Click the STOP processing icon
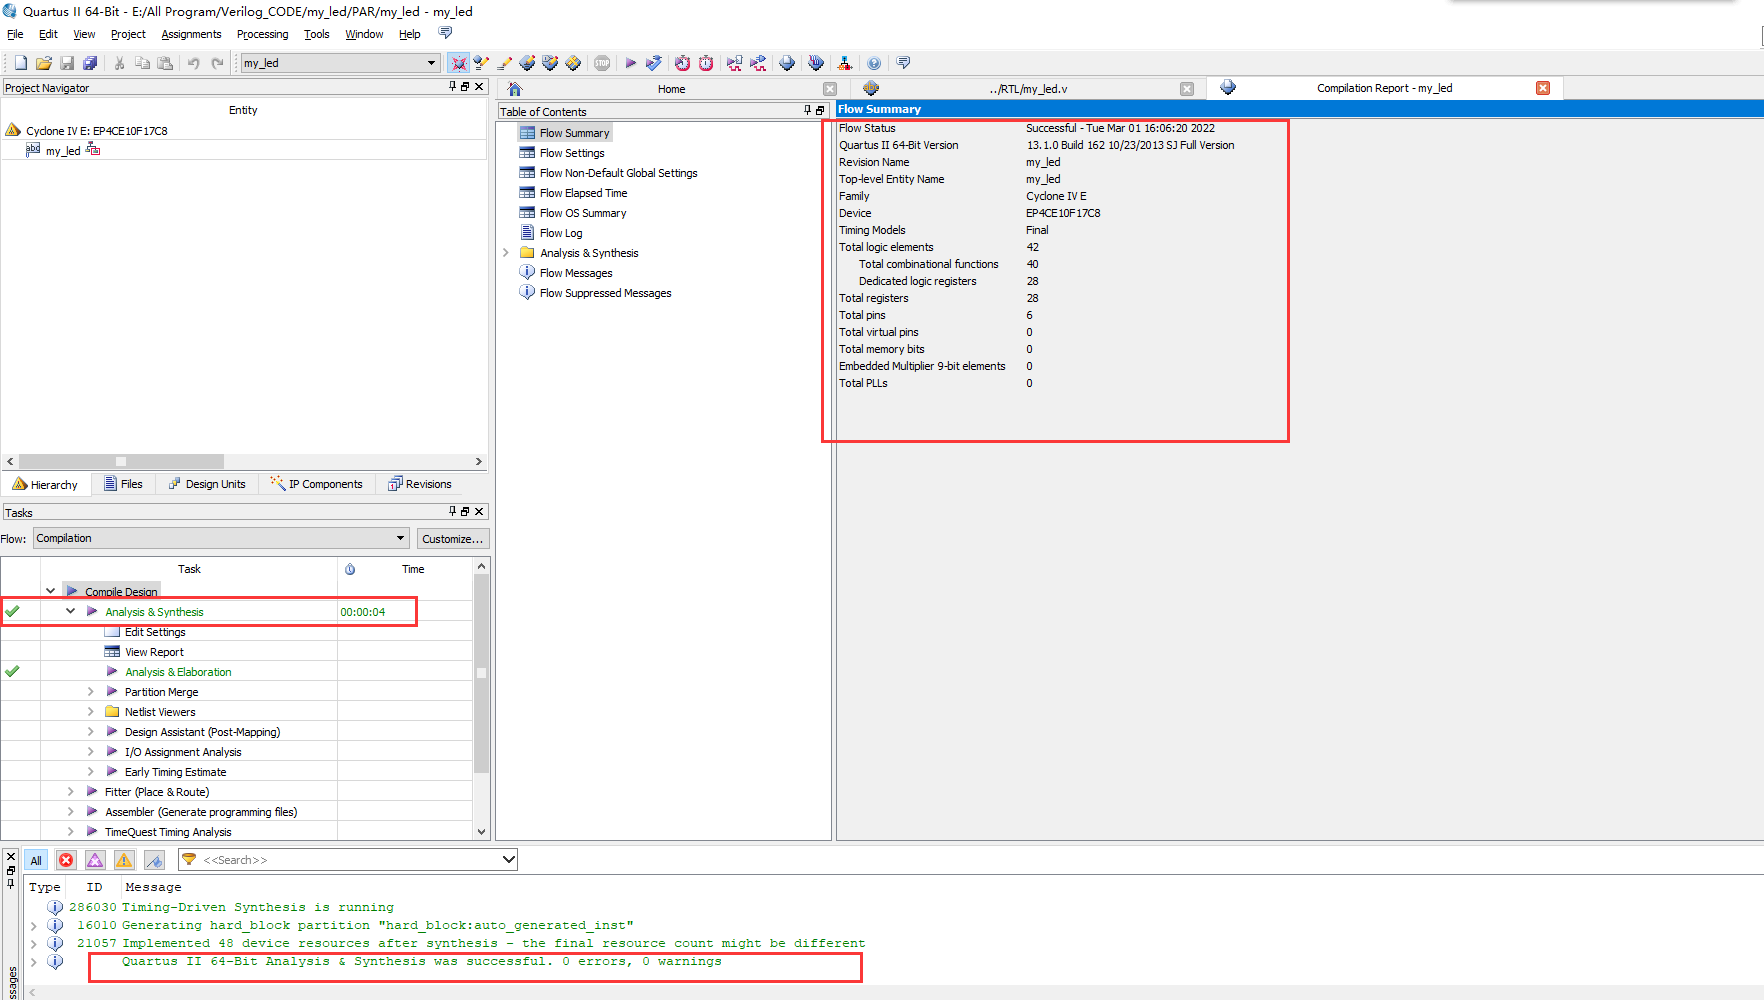1764x1000 pixels. (602, 63)
